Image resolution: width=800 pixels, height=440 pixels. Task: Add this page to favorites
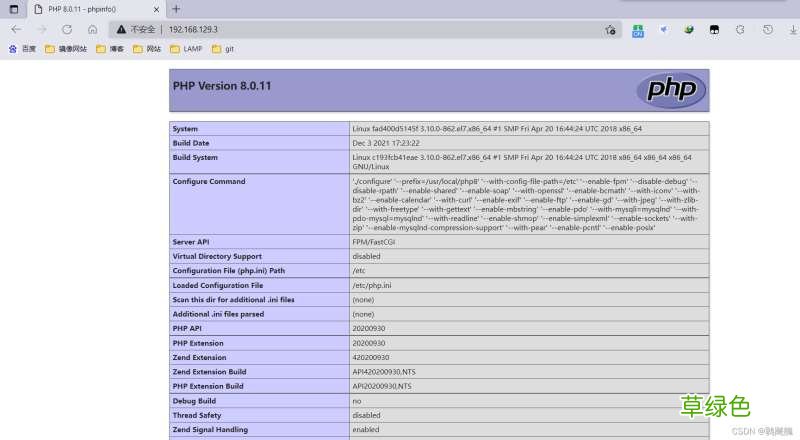click(x=610, y=30)
